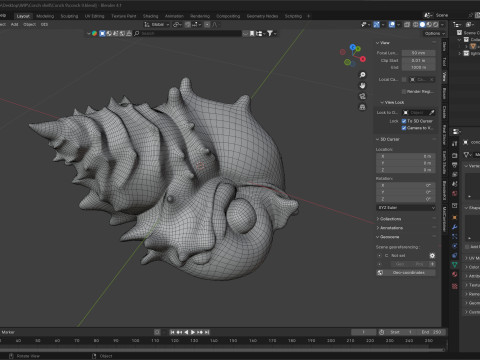480x360 pixels.
Task: Collapse the 3D Cursor panel
Action: 388,139
